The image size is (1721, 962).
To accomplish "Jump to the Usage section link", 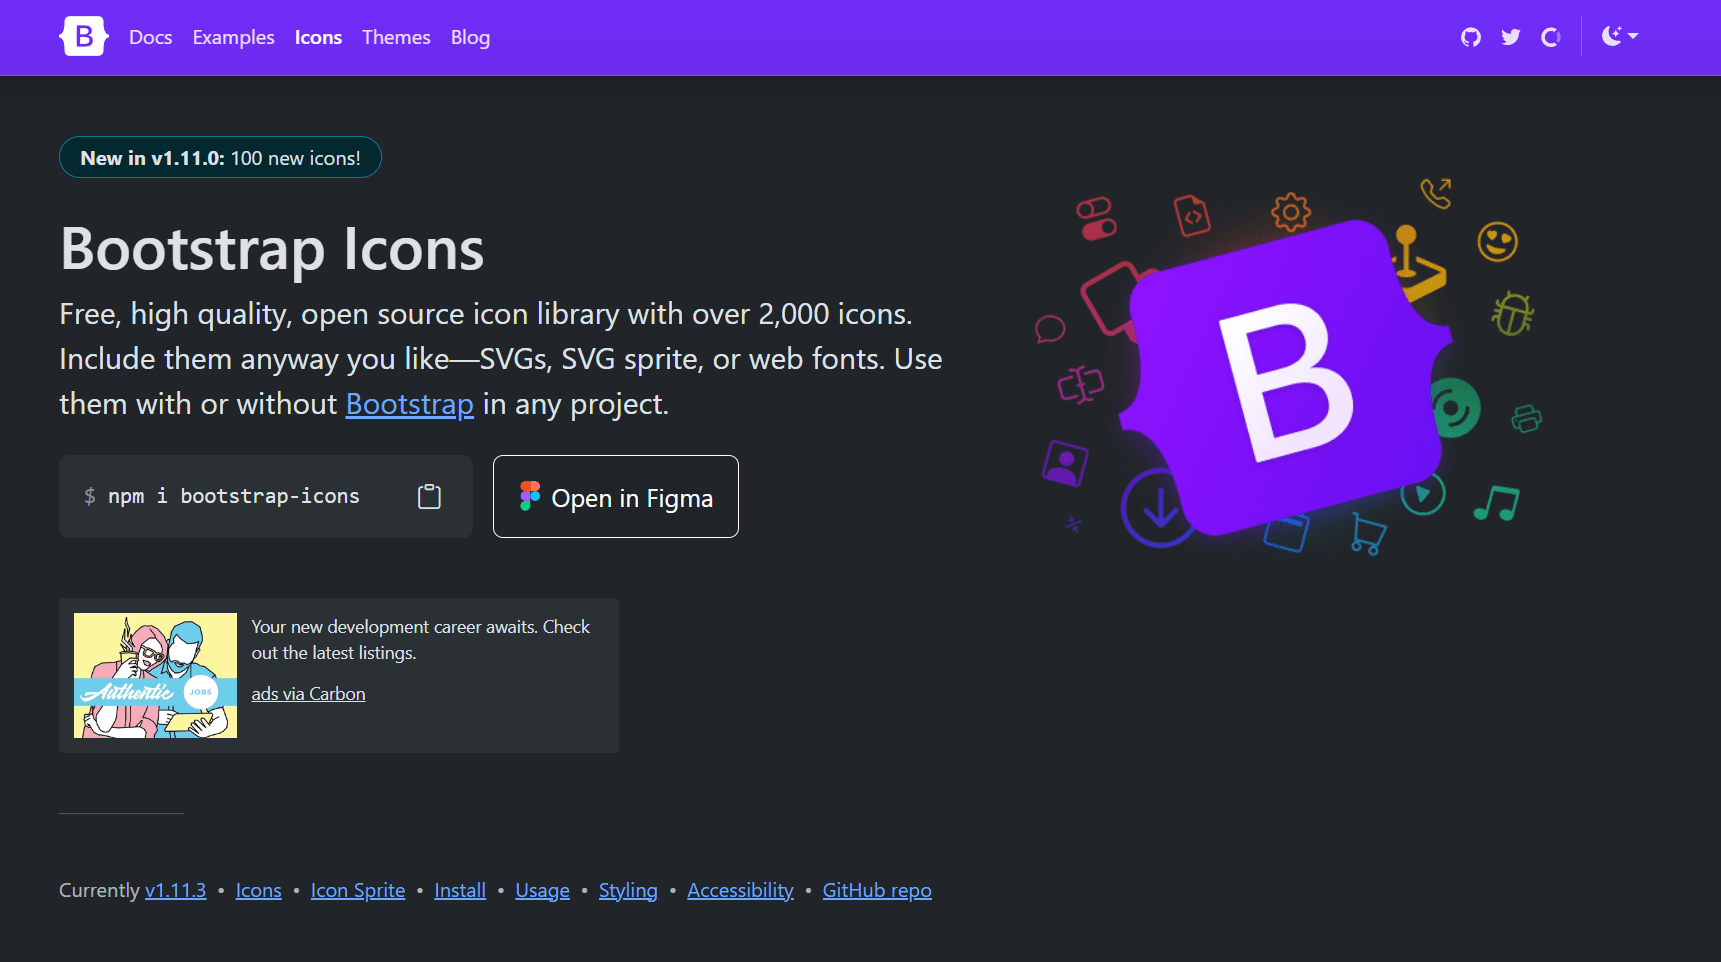I will (x=542, y=890).
